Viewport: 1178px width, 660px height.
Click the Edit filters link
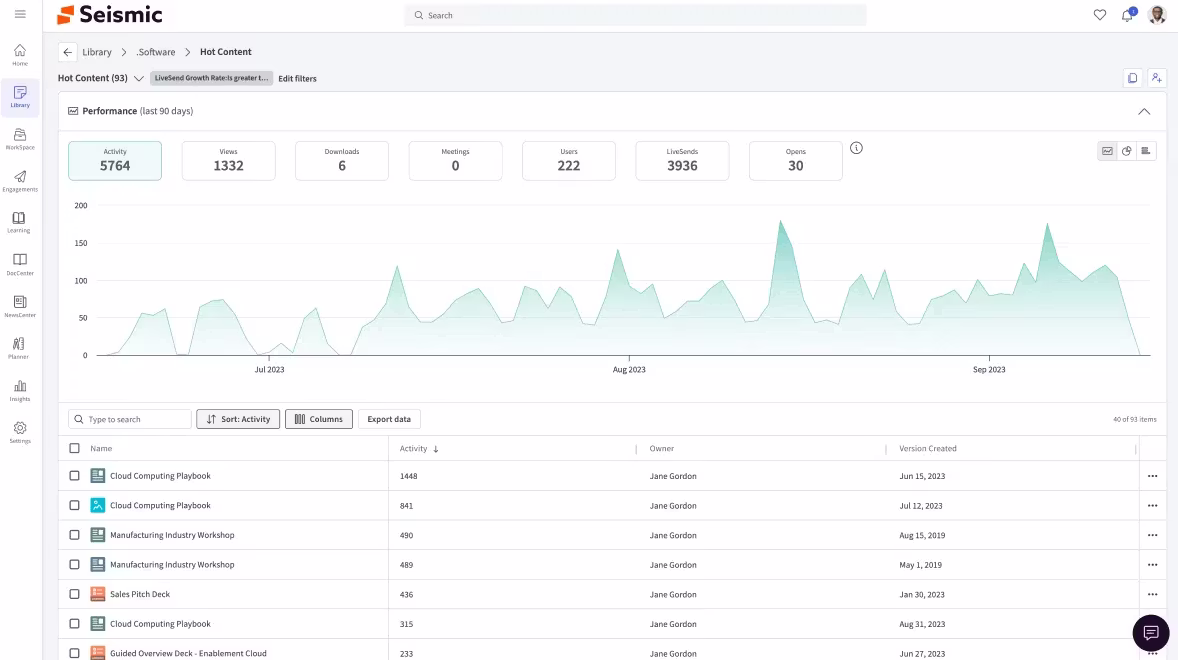298,78
